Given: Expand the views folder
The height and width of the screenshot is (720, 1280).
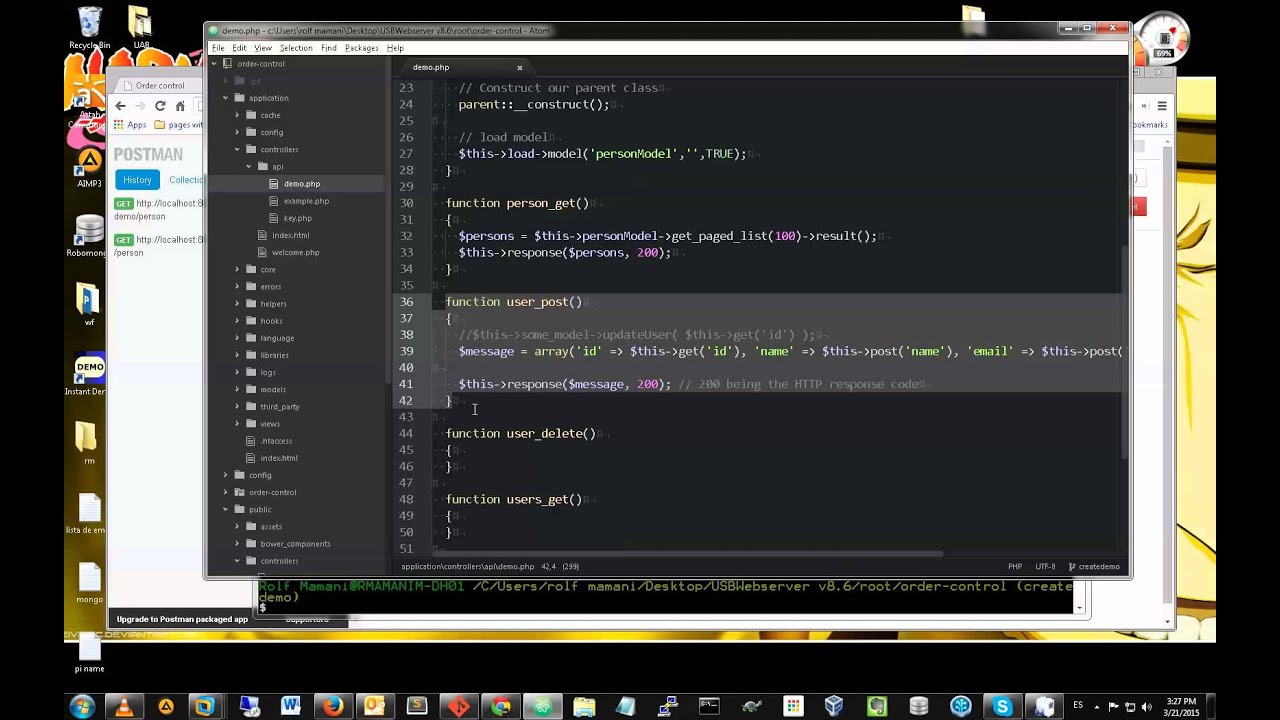Looking at the screenshot, I should [238, 423].
